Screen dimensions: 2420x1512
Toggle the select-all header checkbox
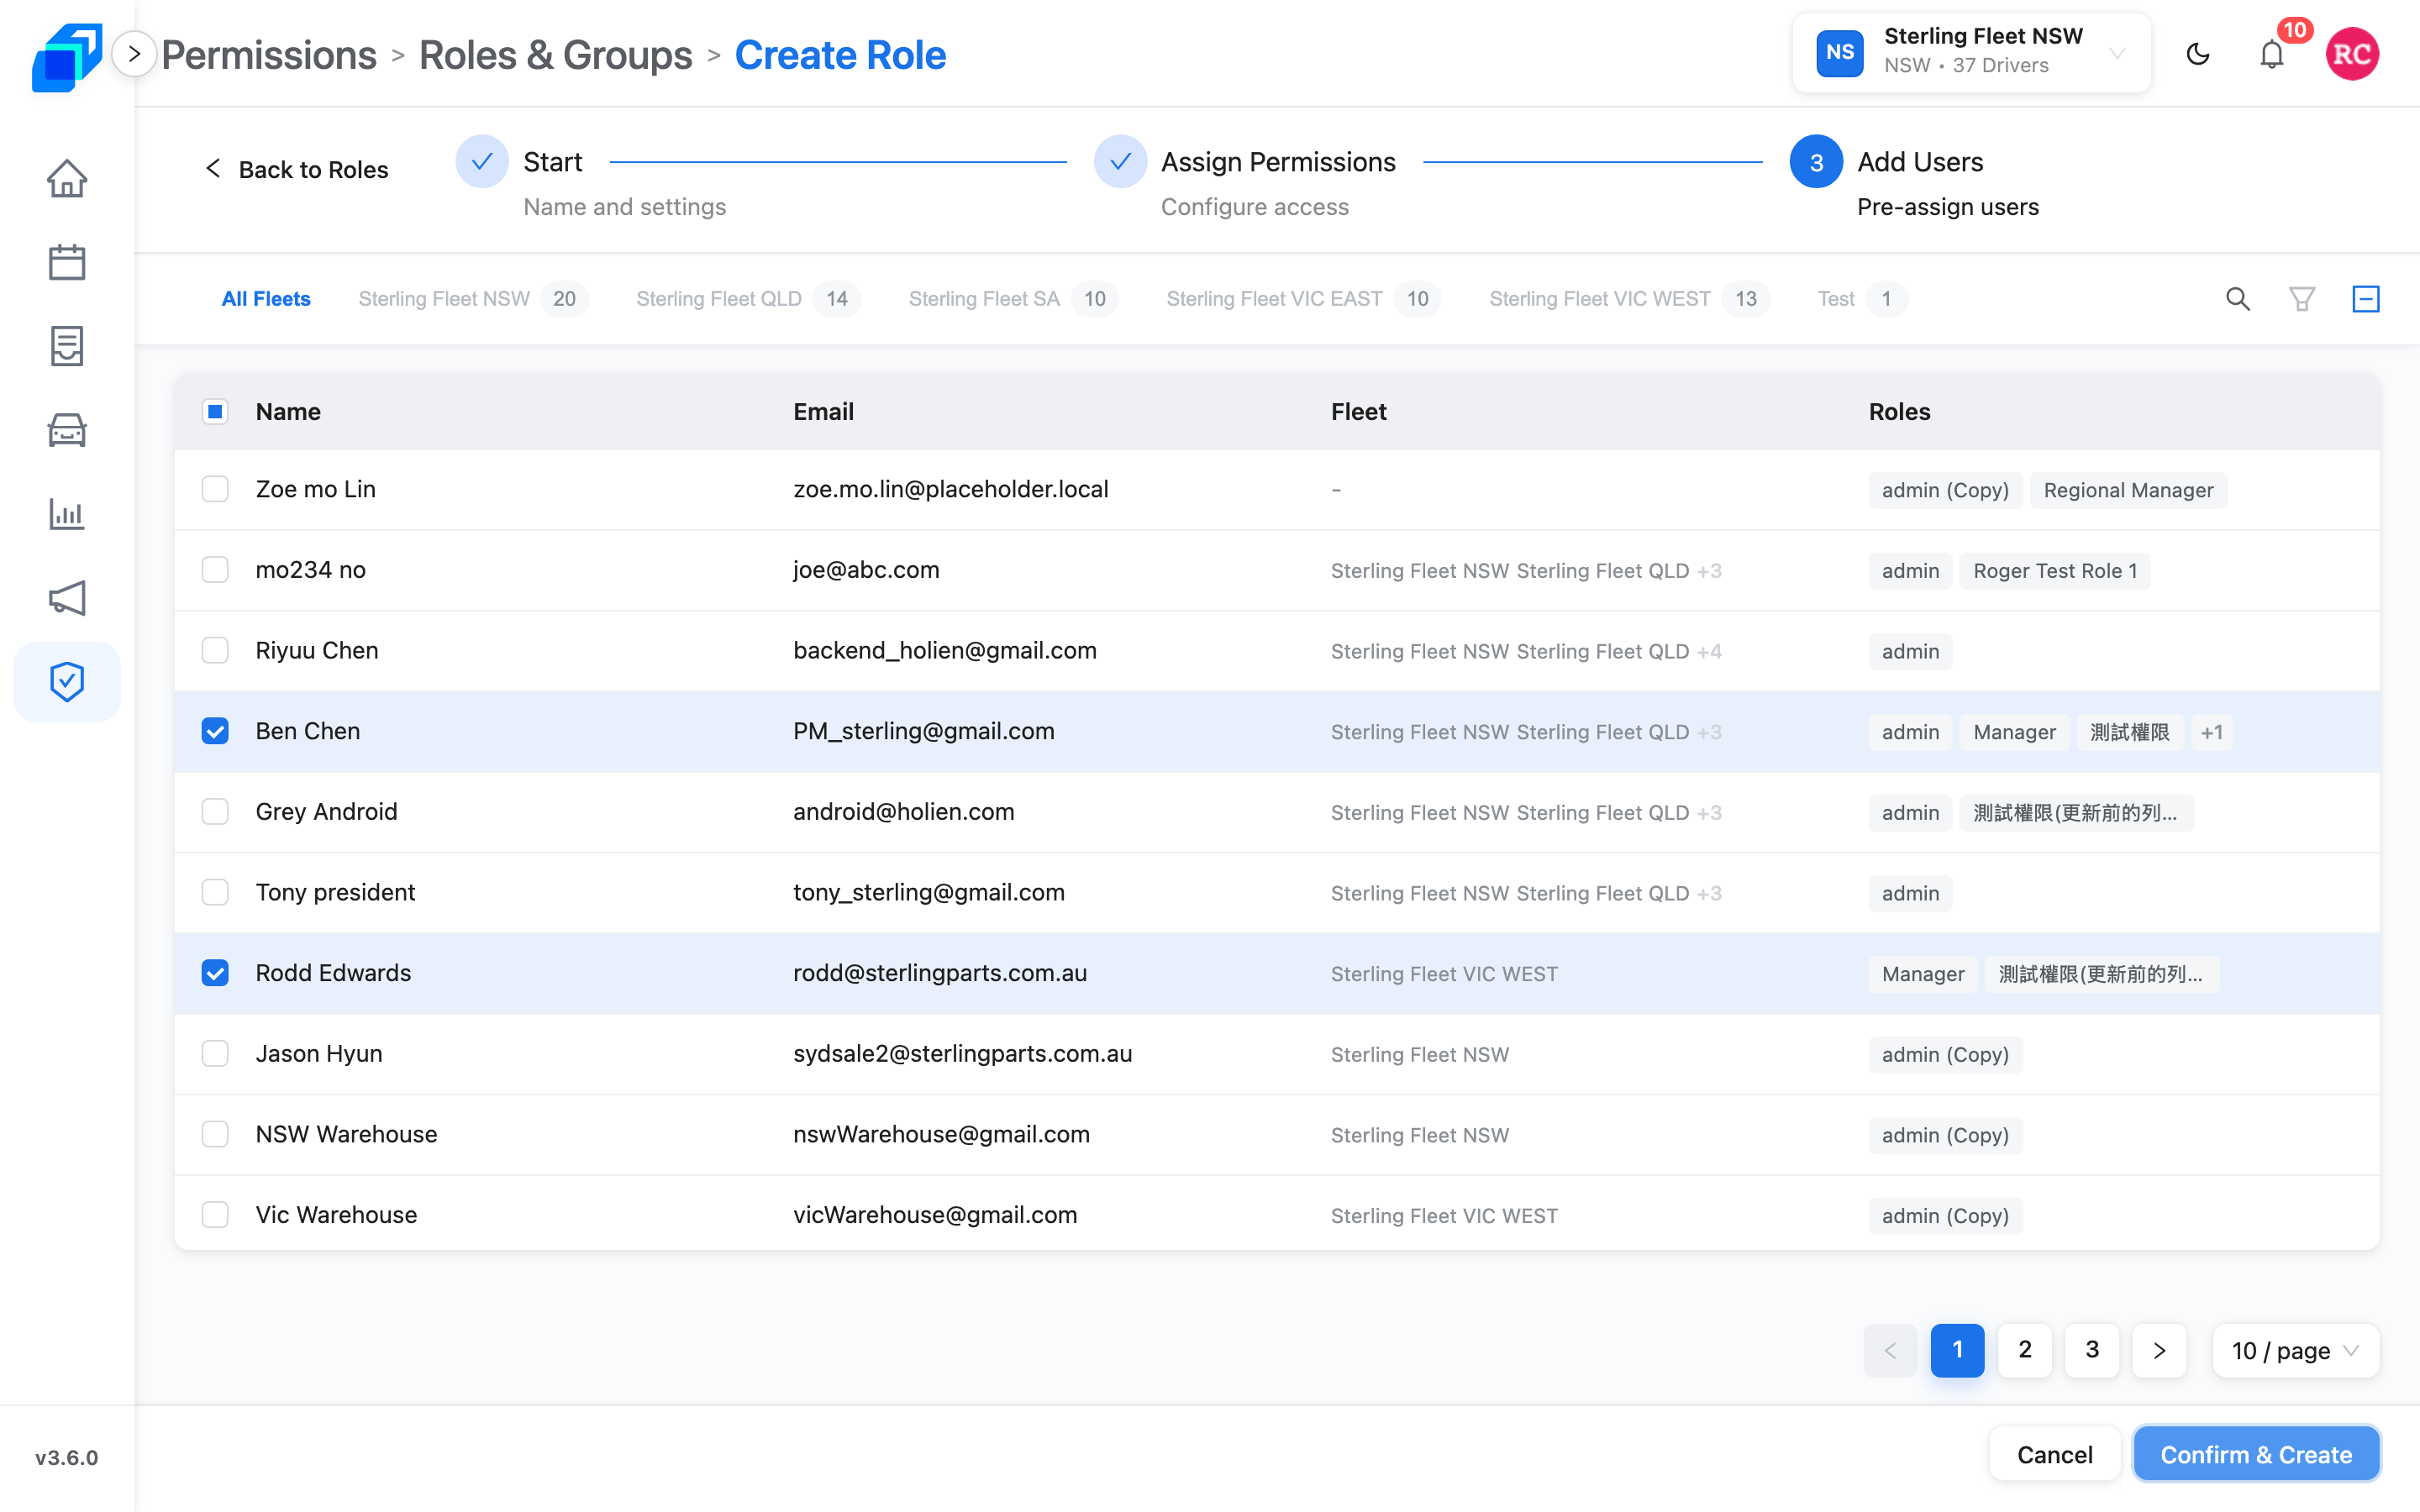click(x=215, y=411)
